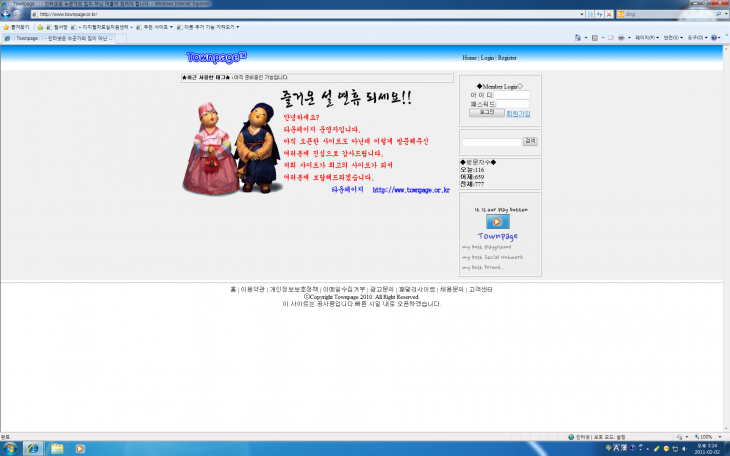This screenshot has width=730, height=456.
Task: Click the Windows Start button
Action: pyautogui.click(x=9, y=449)
